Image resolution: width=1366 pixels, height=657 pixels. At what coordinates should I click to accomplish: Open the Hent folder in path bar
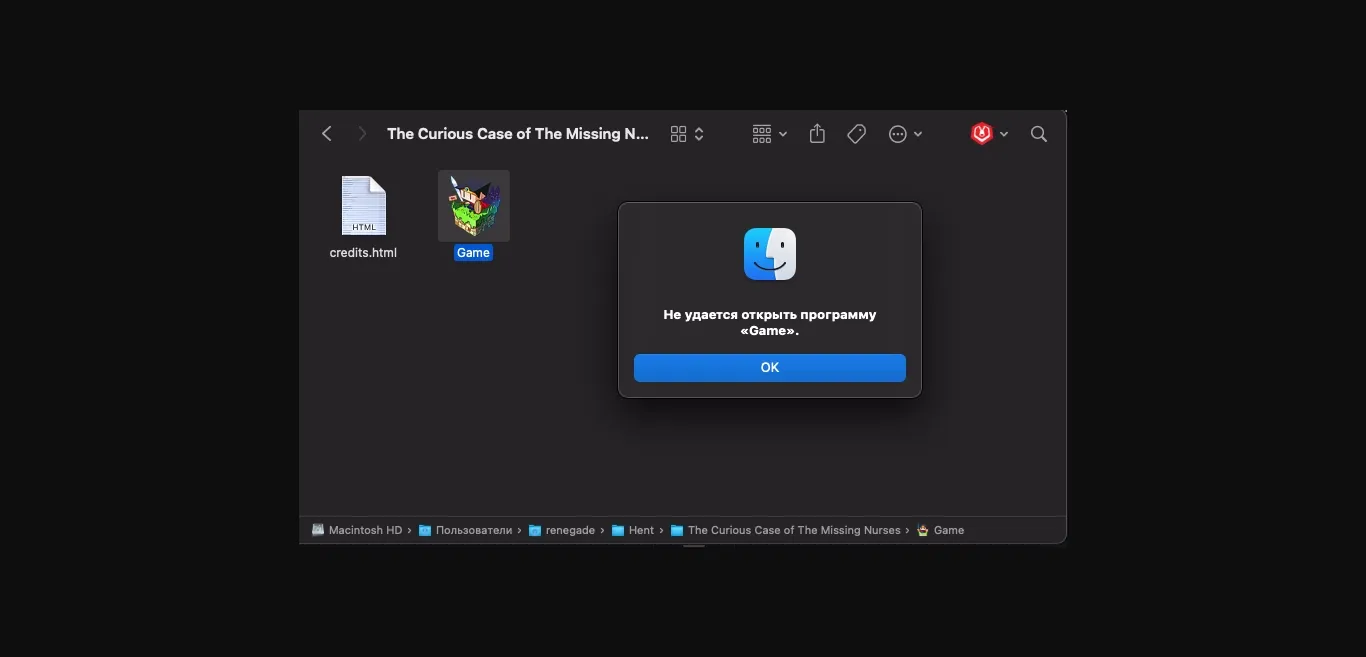point(640,530)
